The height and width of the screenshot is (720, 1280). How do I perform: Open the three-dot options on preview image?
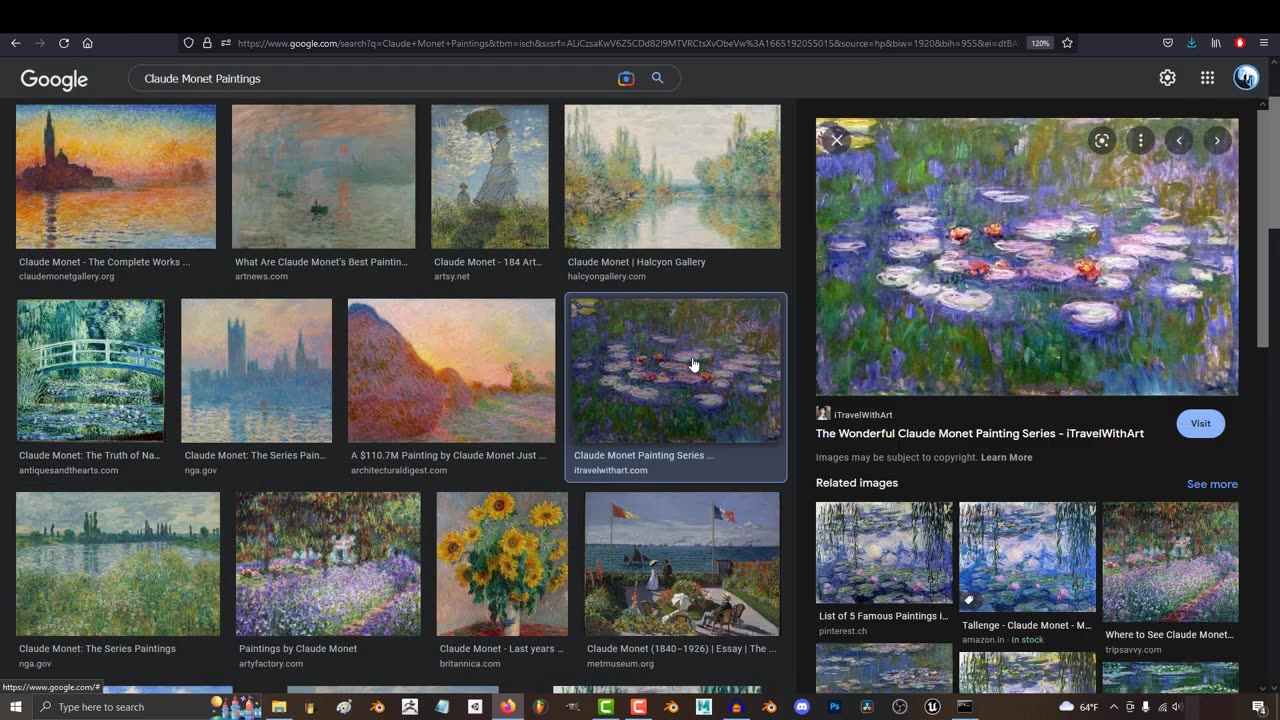[x=1140, y=140]
